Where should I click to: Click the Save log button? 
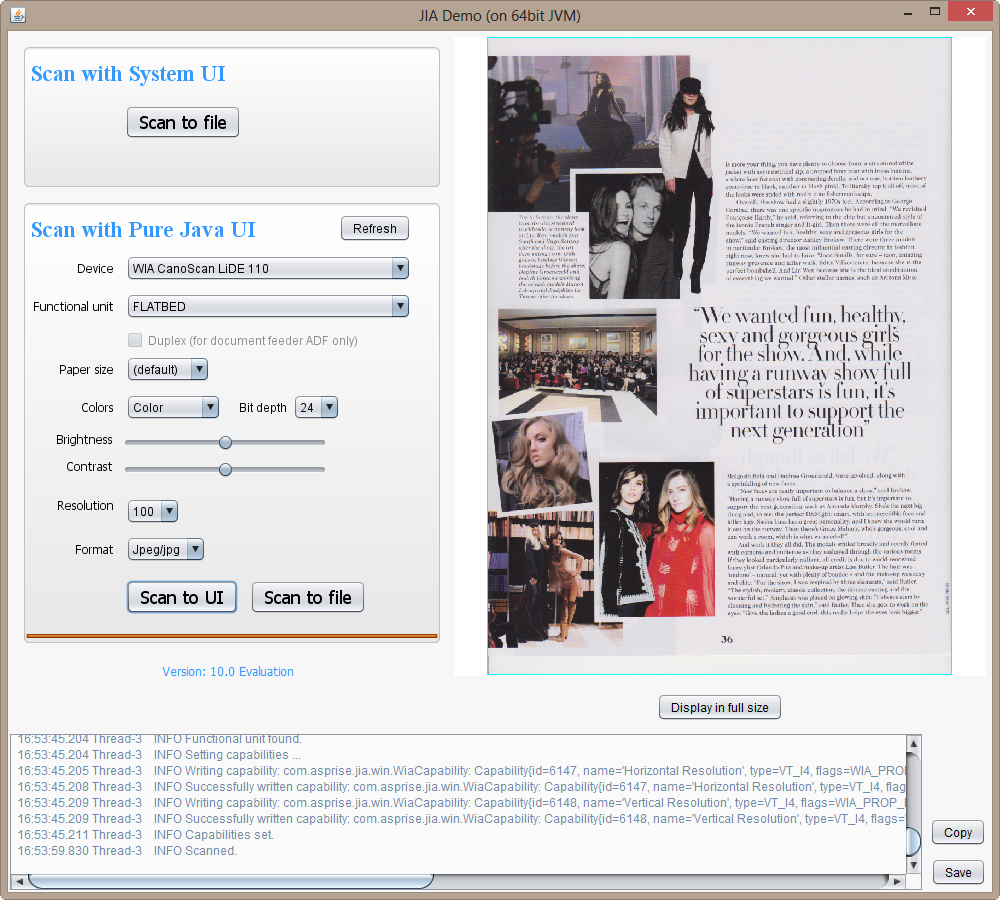[x=957, y=872]
